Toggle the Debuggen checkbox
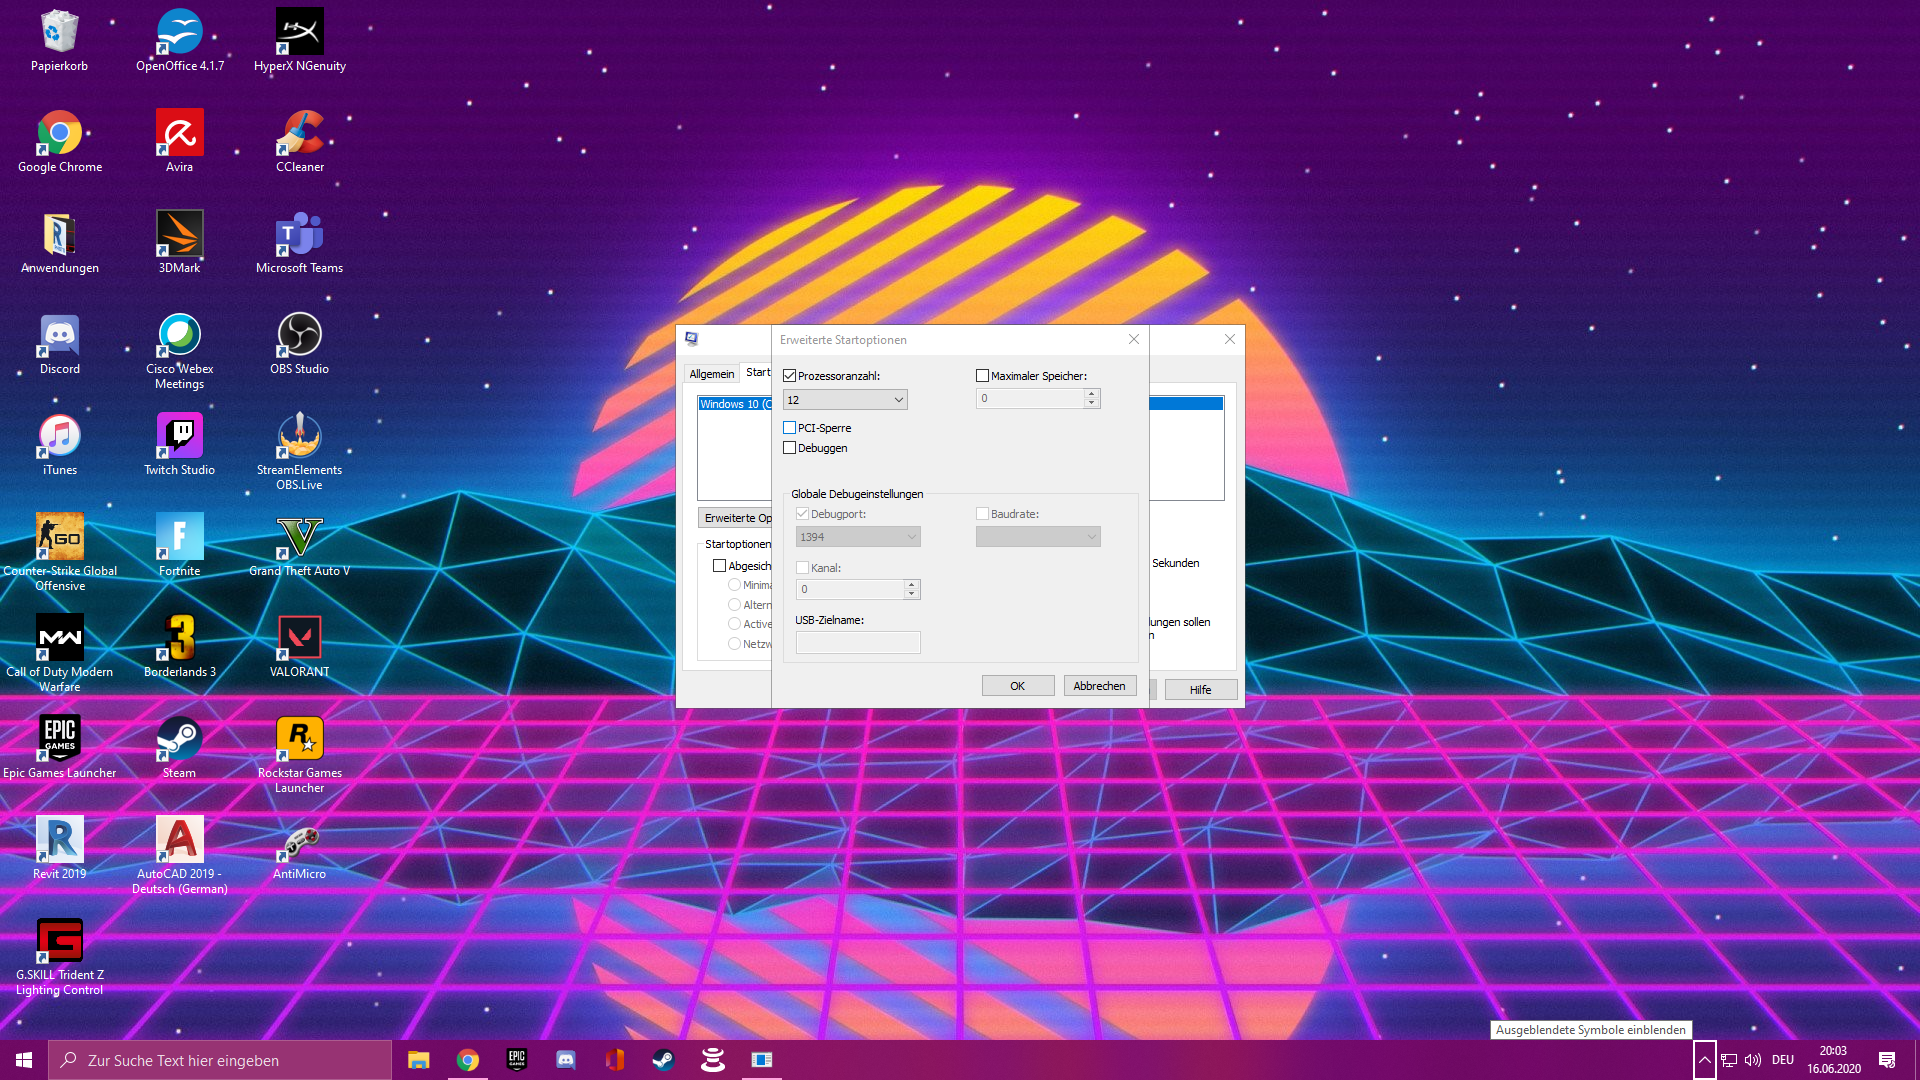 (790, 448)
